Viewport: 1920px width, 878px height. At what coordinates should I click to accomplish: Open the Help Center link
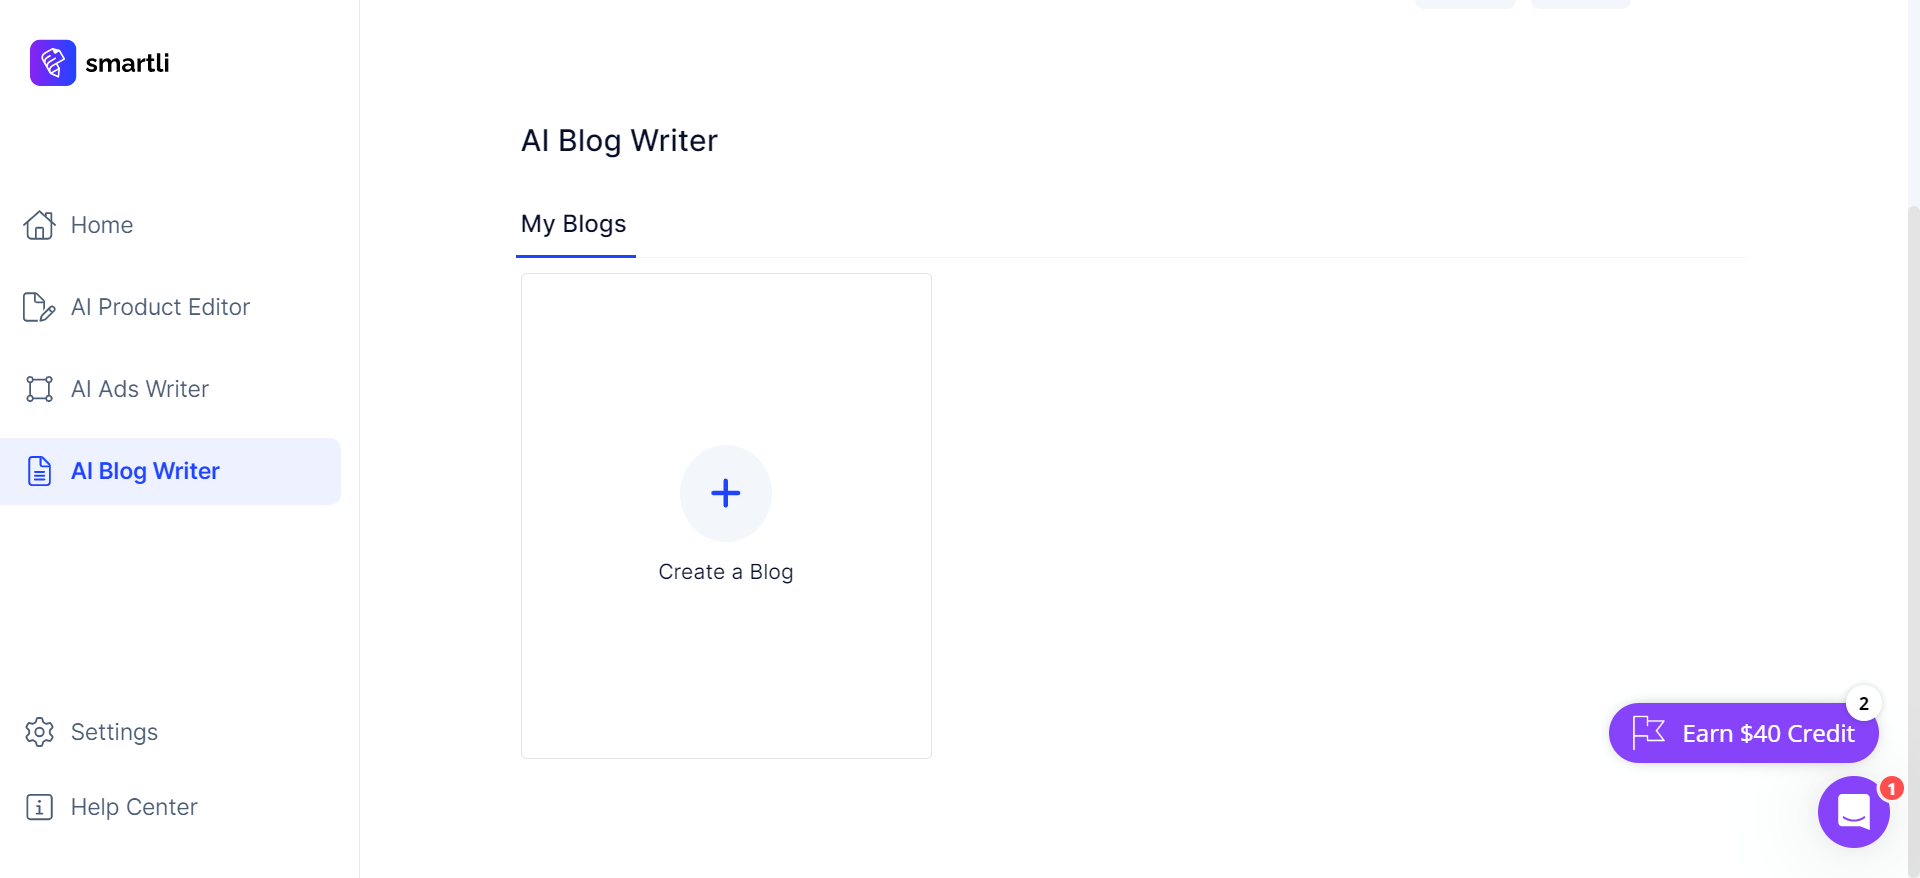[134, 807]
